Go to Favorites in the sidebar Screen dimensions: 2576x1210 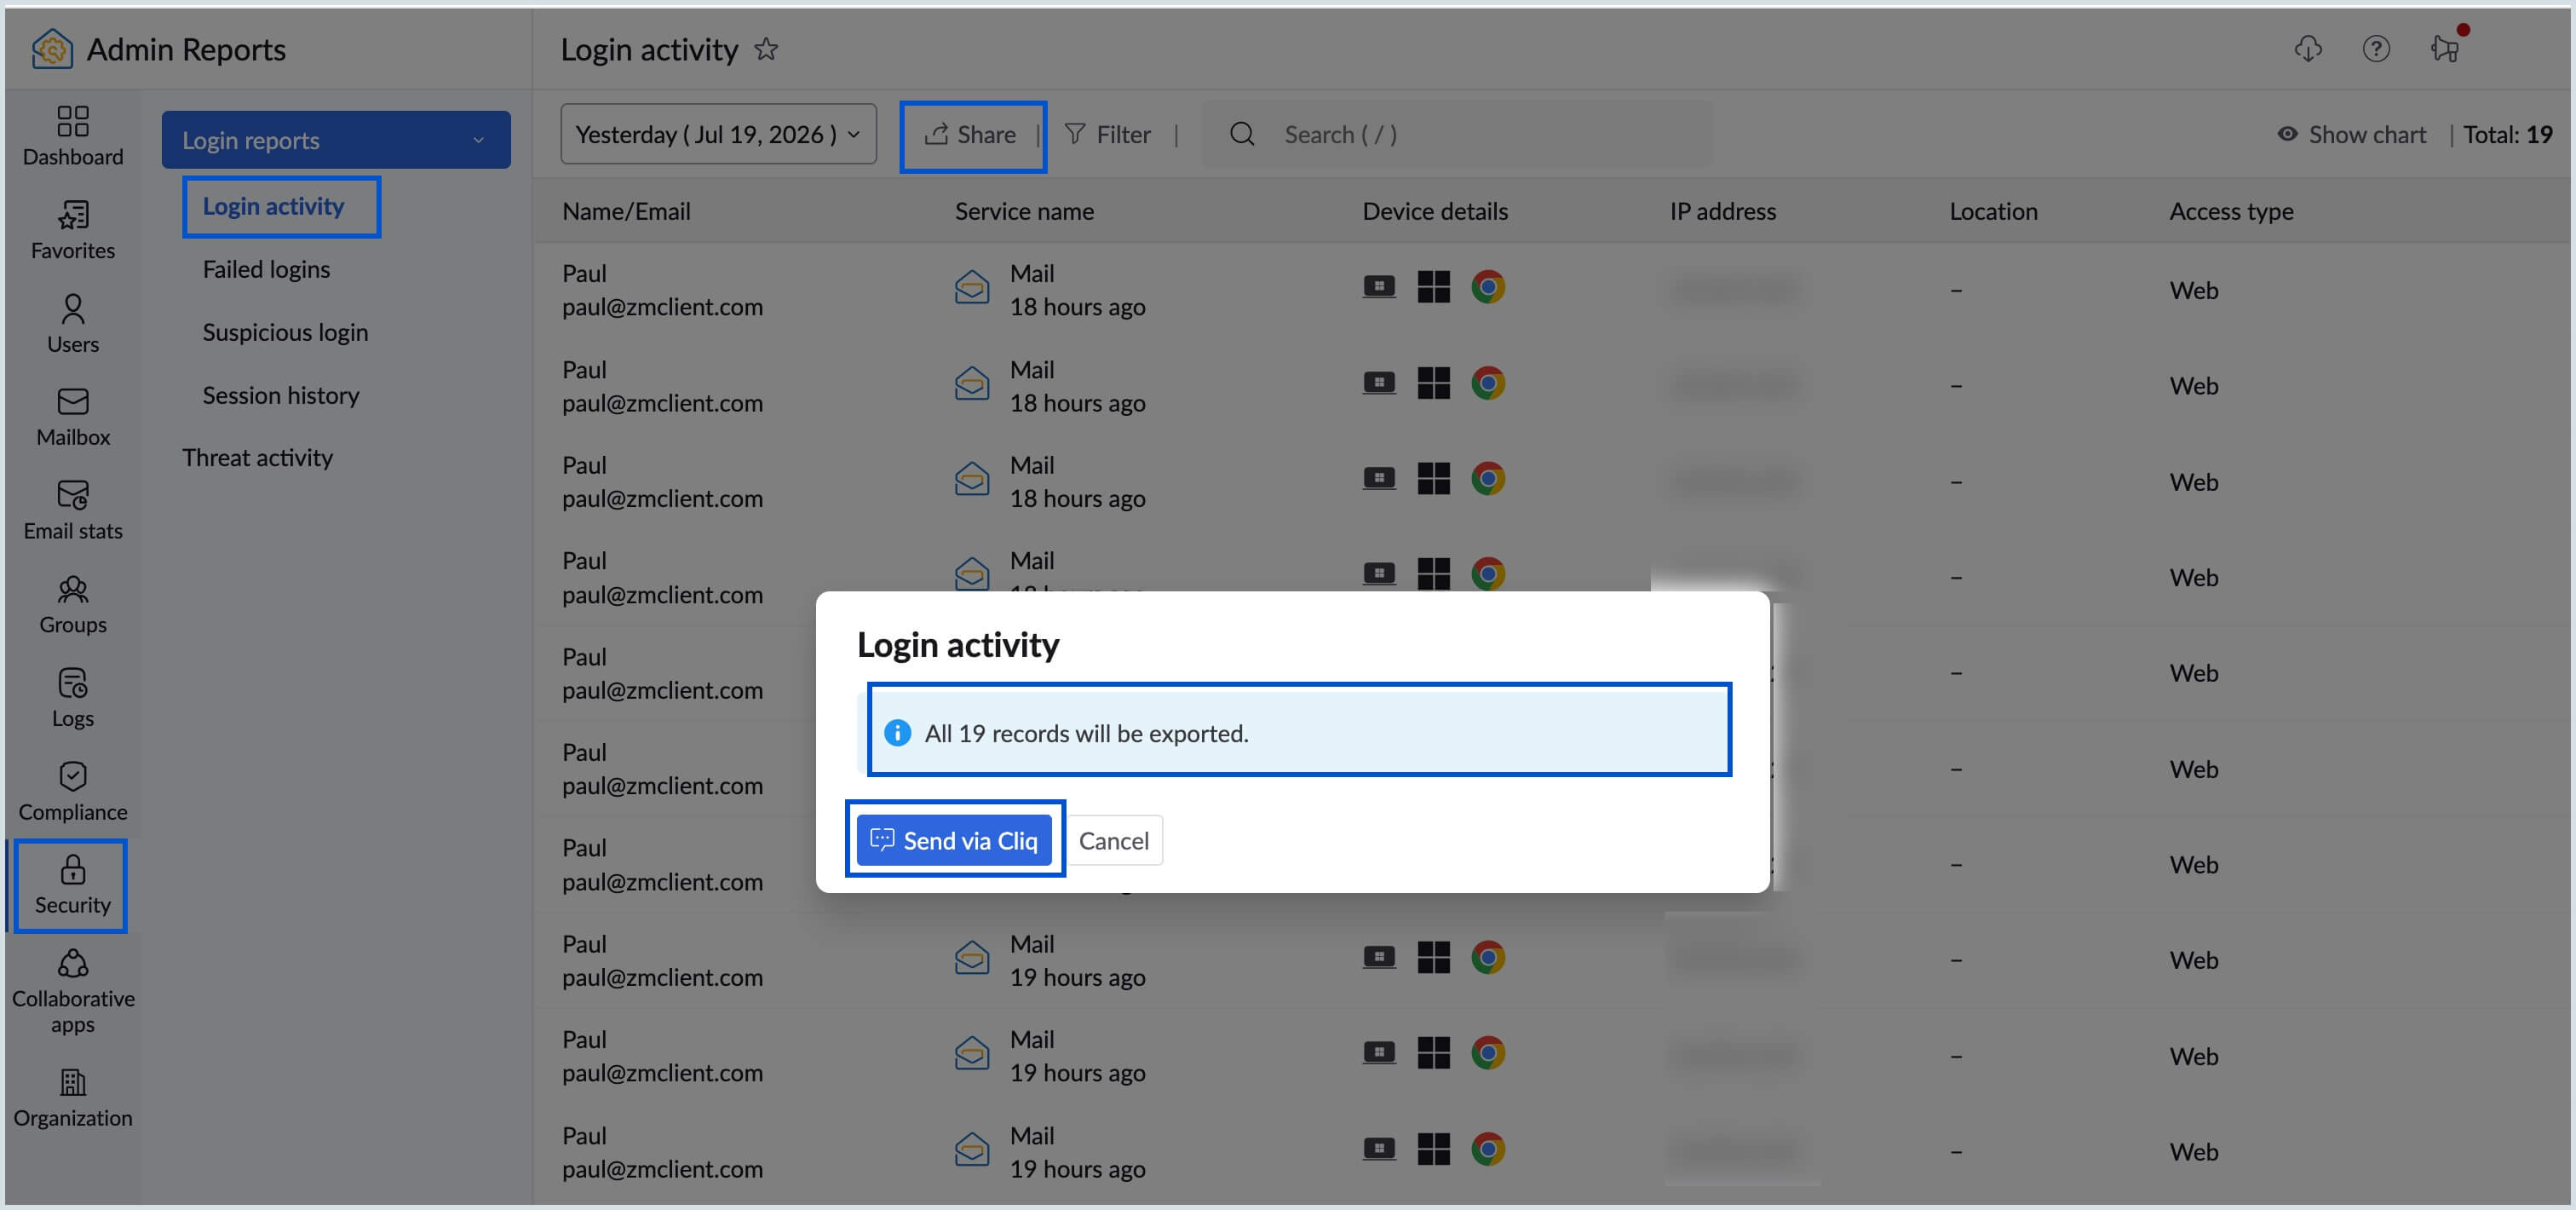tap(72, 230)
